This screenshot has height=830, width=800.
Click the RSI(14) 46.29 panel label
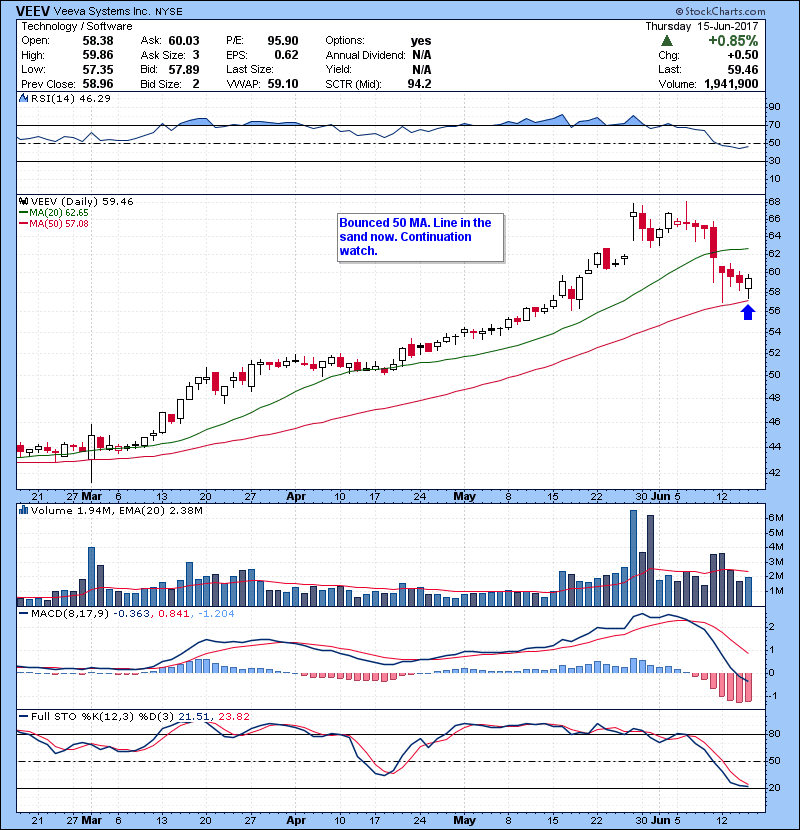[71, 98]
